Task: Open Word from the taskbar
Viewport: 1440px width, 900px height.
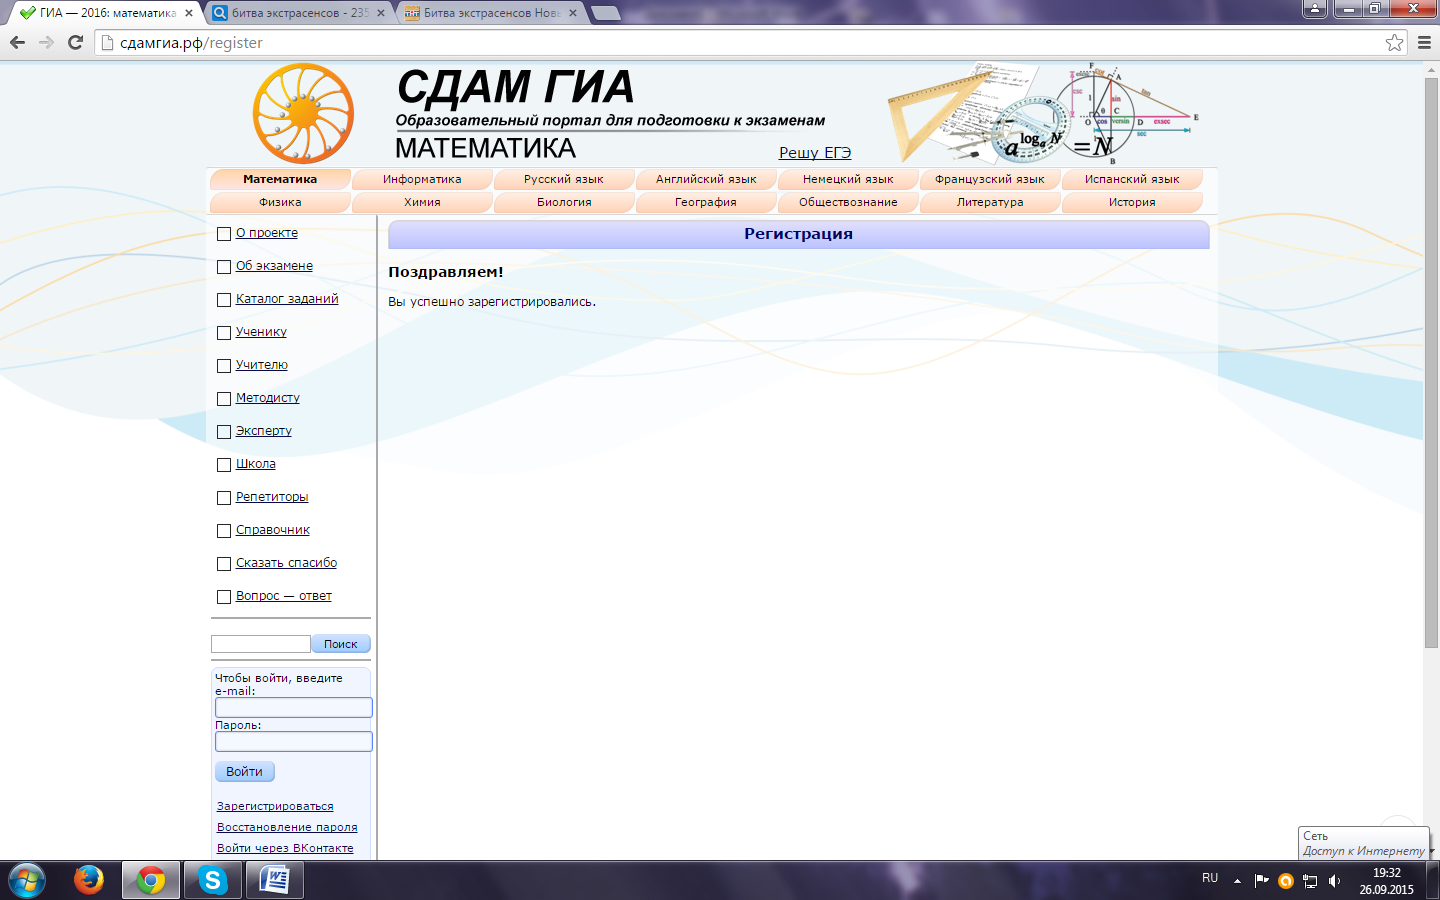Action: 274,881
